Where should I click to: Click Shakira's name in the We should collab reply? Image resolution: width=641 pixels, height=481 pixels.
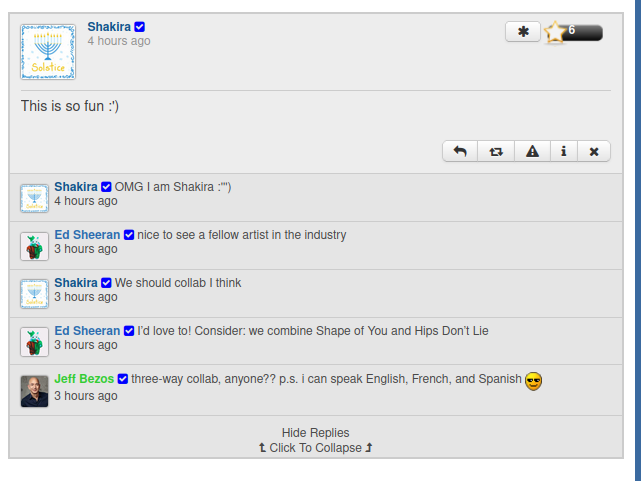(x=76, y=283)
